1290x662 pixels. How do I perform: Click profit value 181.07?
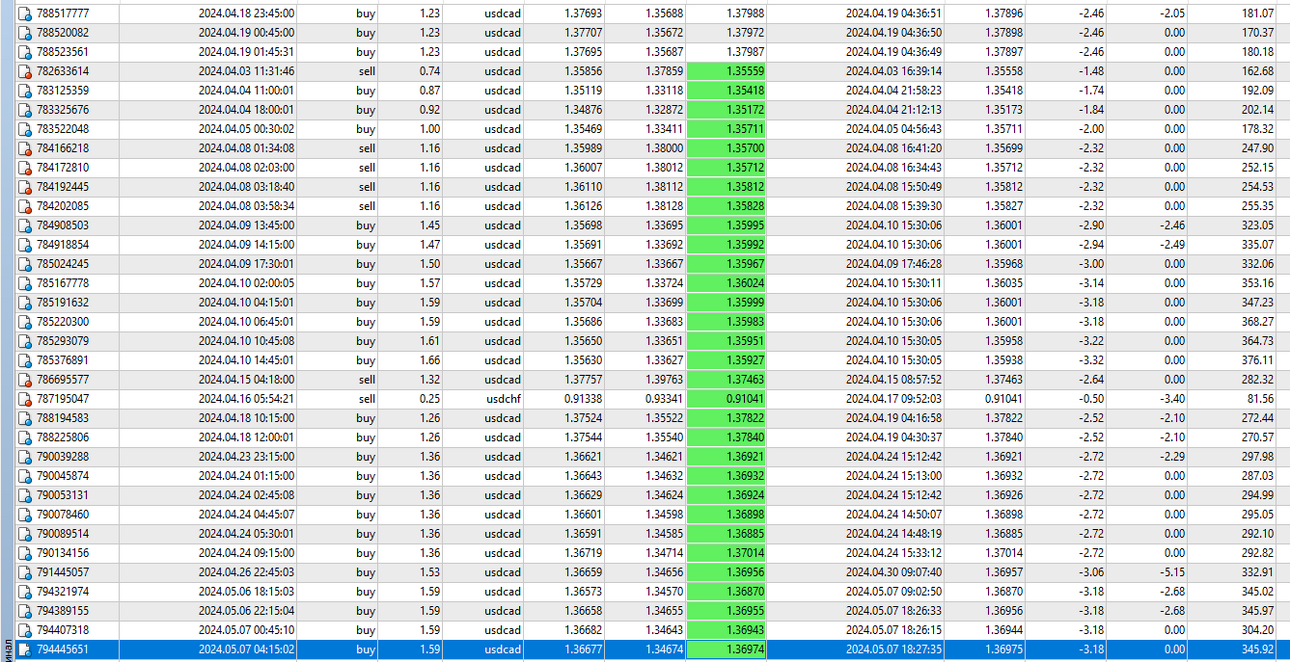(x=1257, y=13)
